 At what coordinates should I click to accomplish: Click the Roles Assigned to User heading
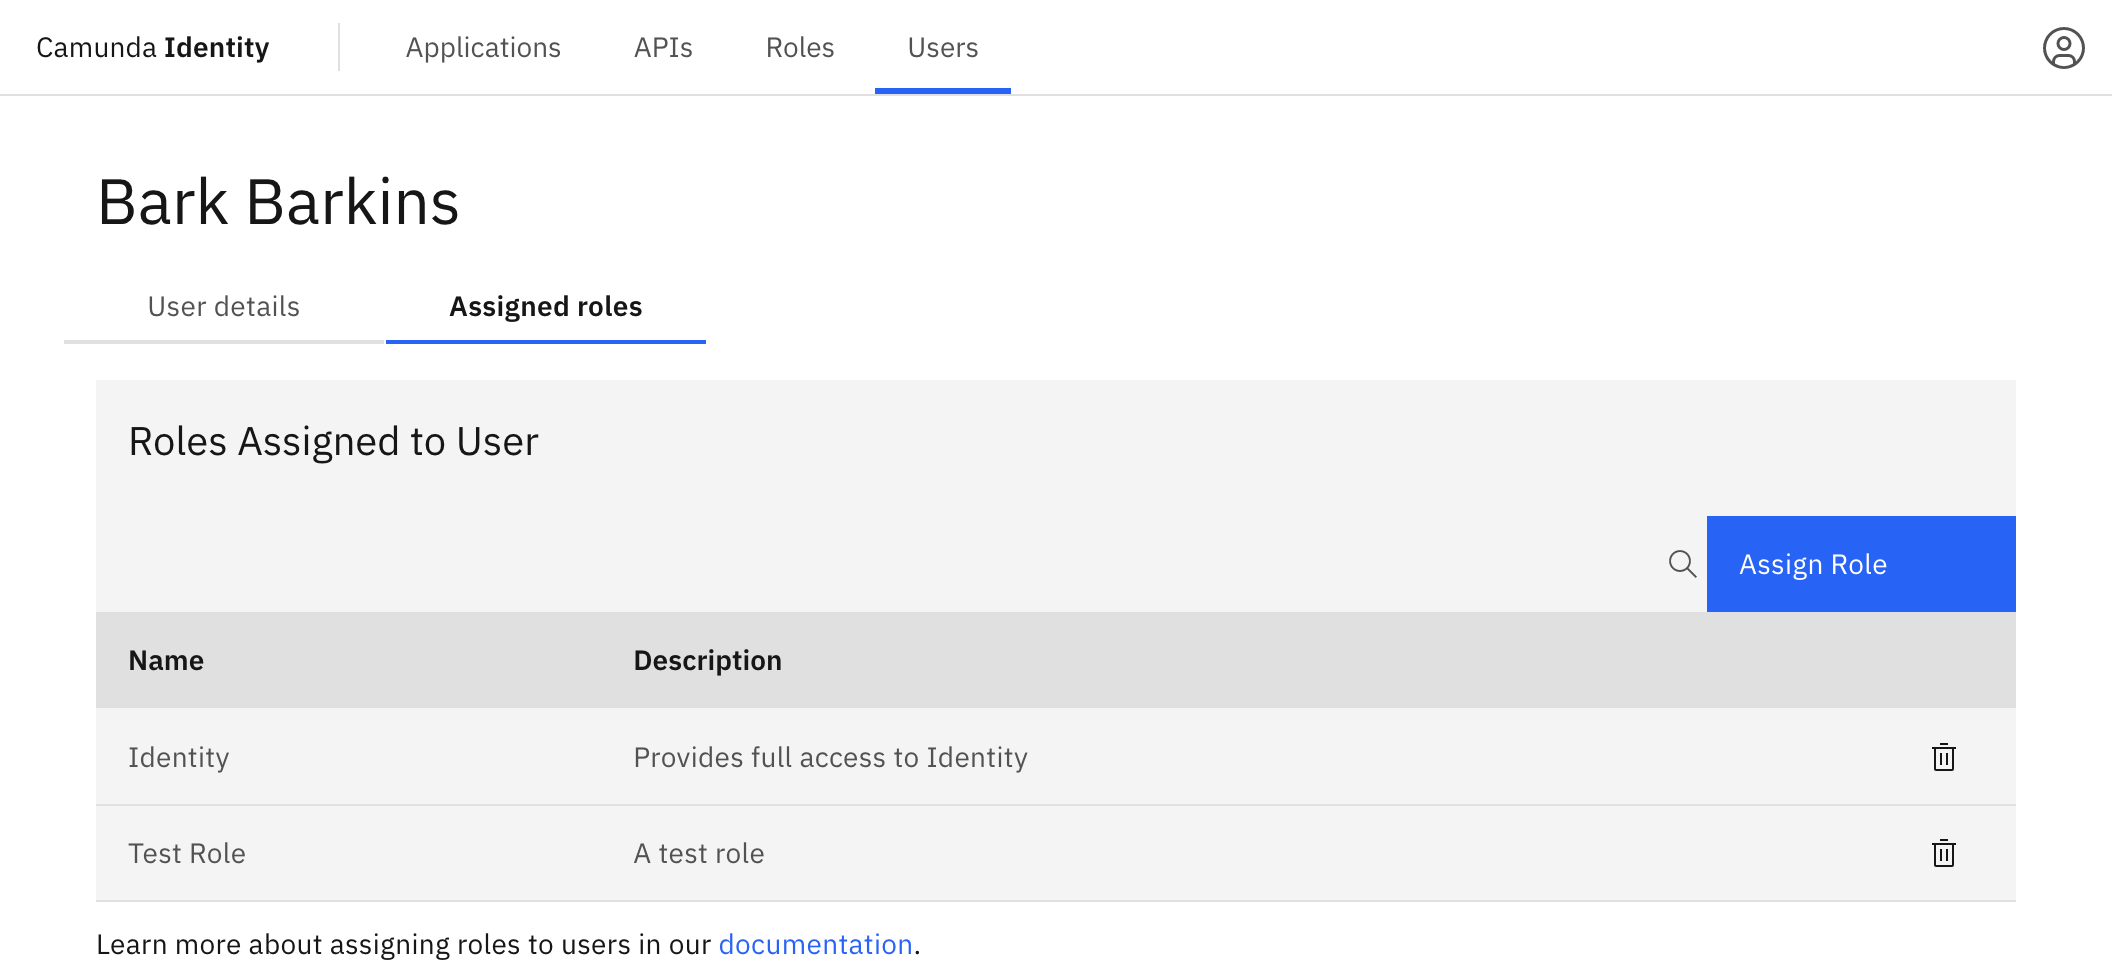(333, 441)
